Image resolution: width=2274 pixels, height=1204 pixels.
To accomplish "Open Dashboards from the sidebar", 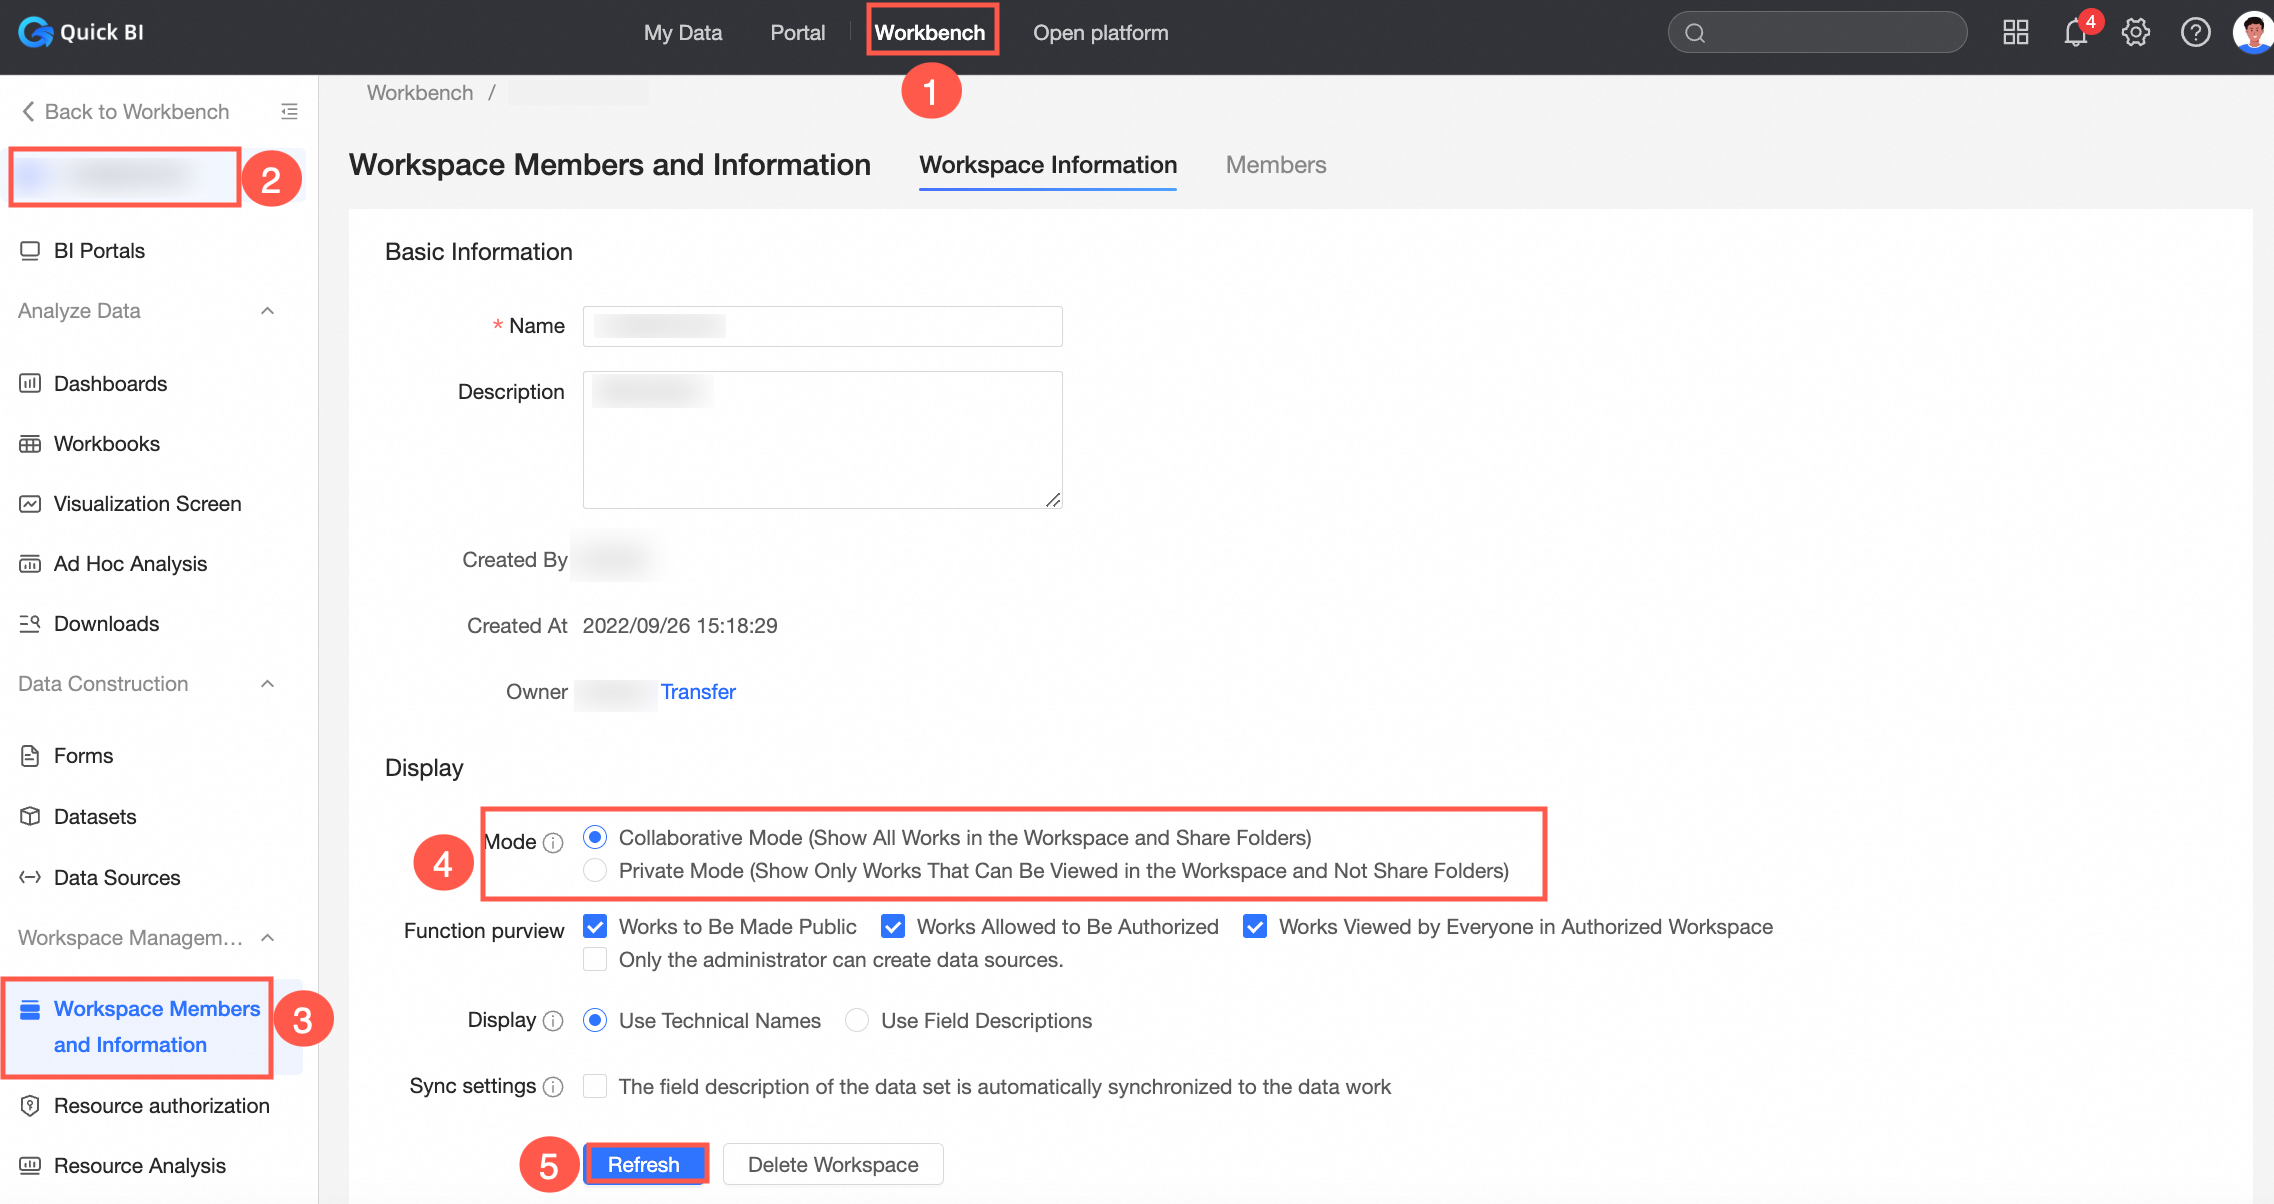I will click(110, 383).
